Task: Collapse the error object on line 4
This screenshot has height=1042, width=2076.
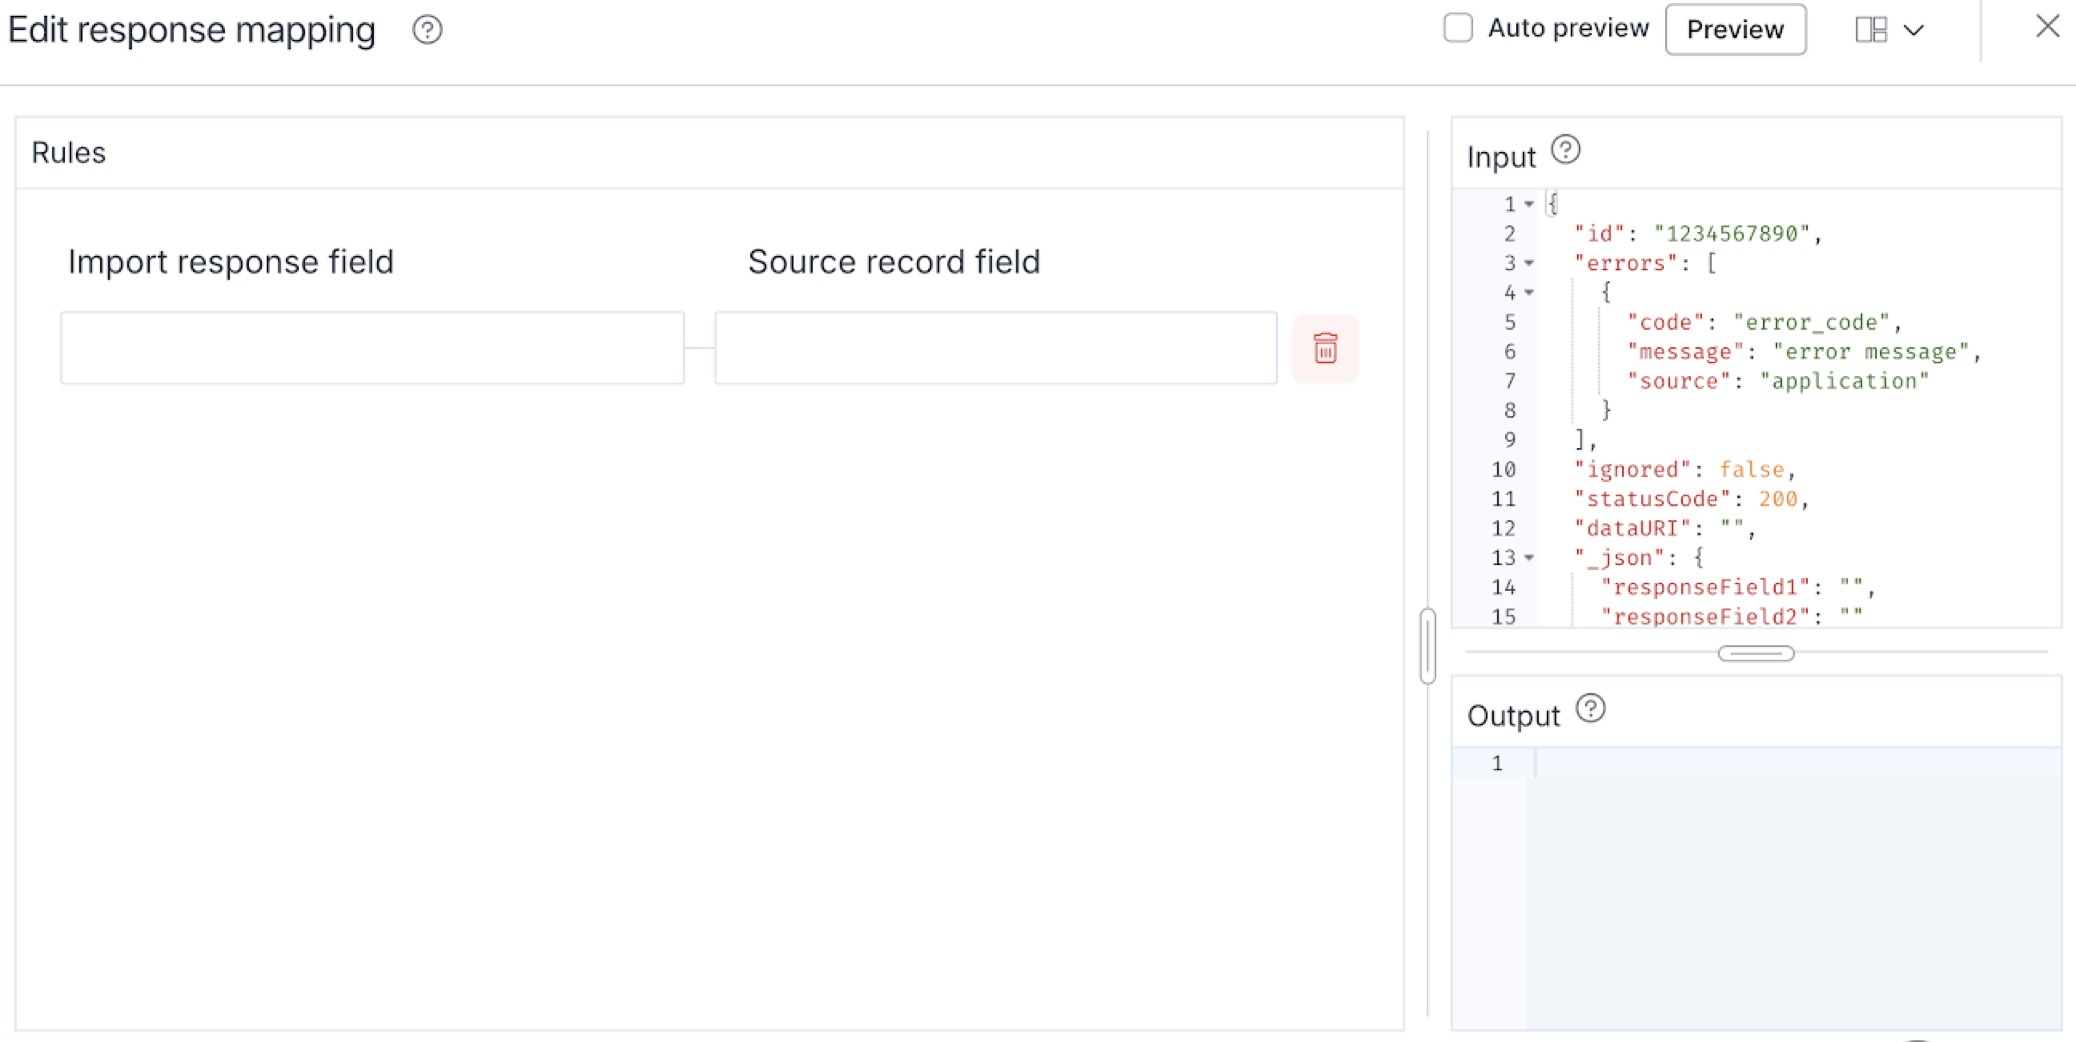Action: pos(1529,293)
